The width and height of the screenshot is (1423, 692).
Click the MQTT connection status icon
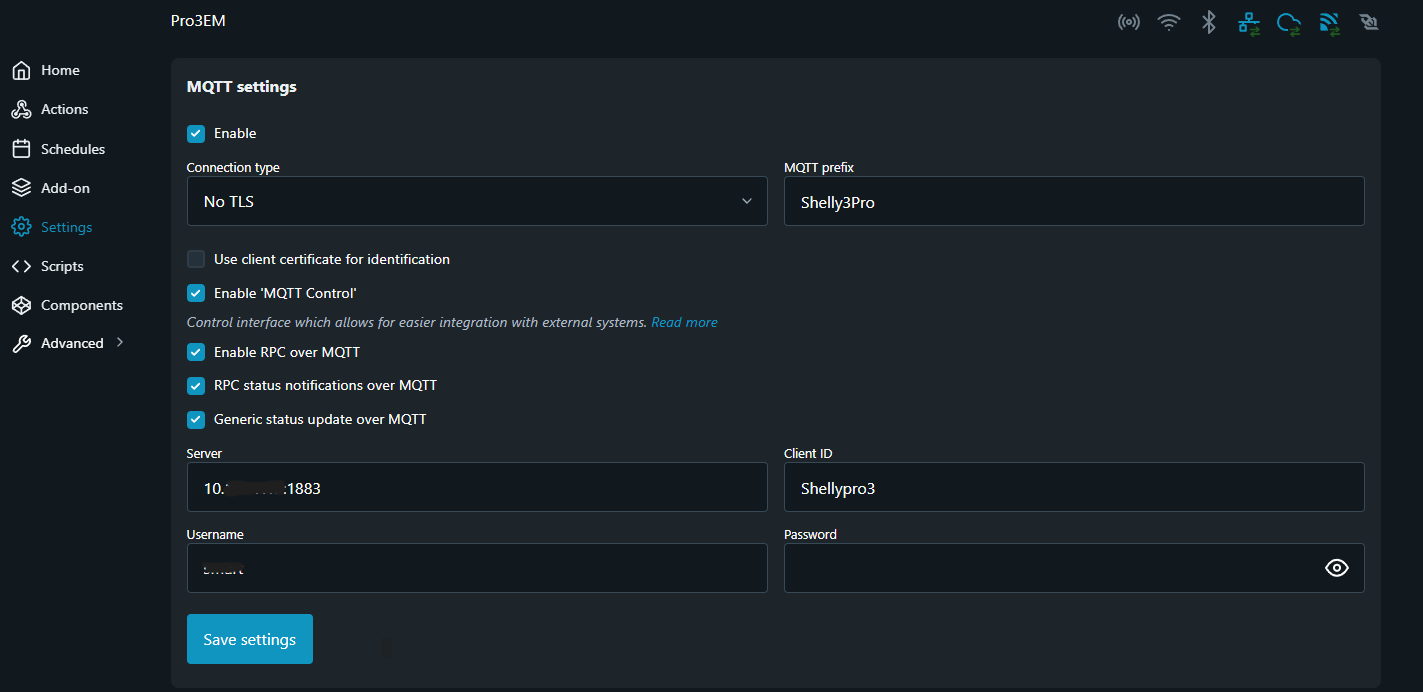(x=1329, y=22)
